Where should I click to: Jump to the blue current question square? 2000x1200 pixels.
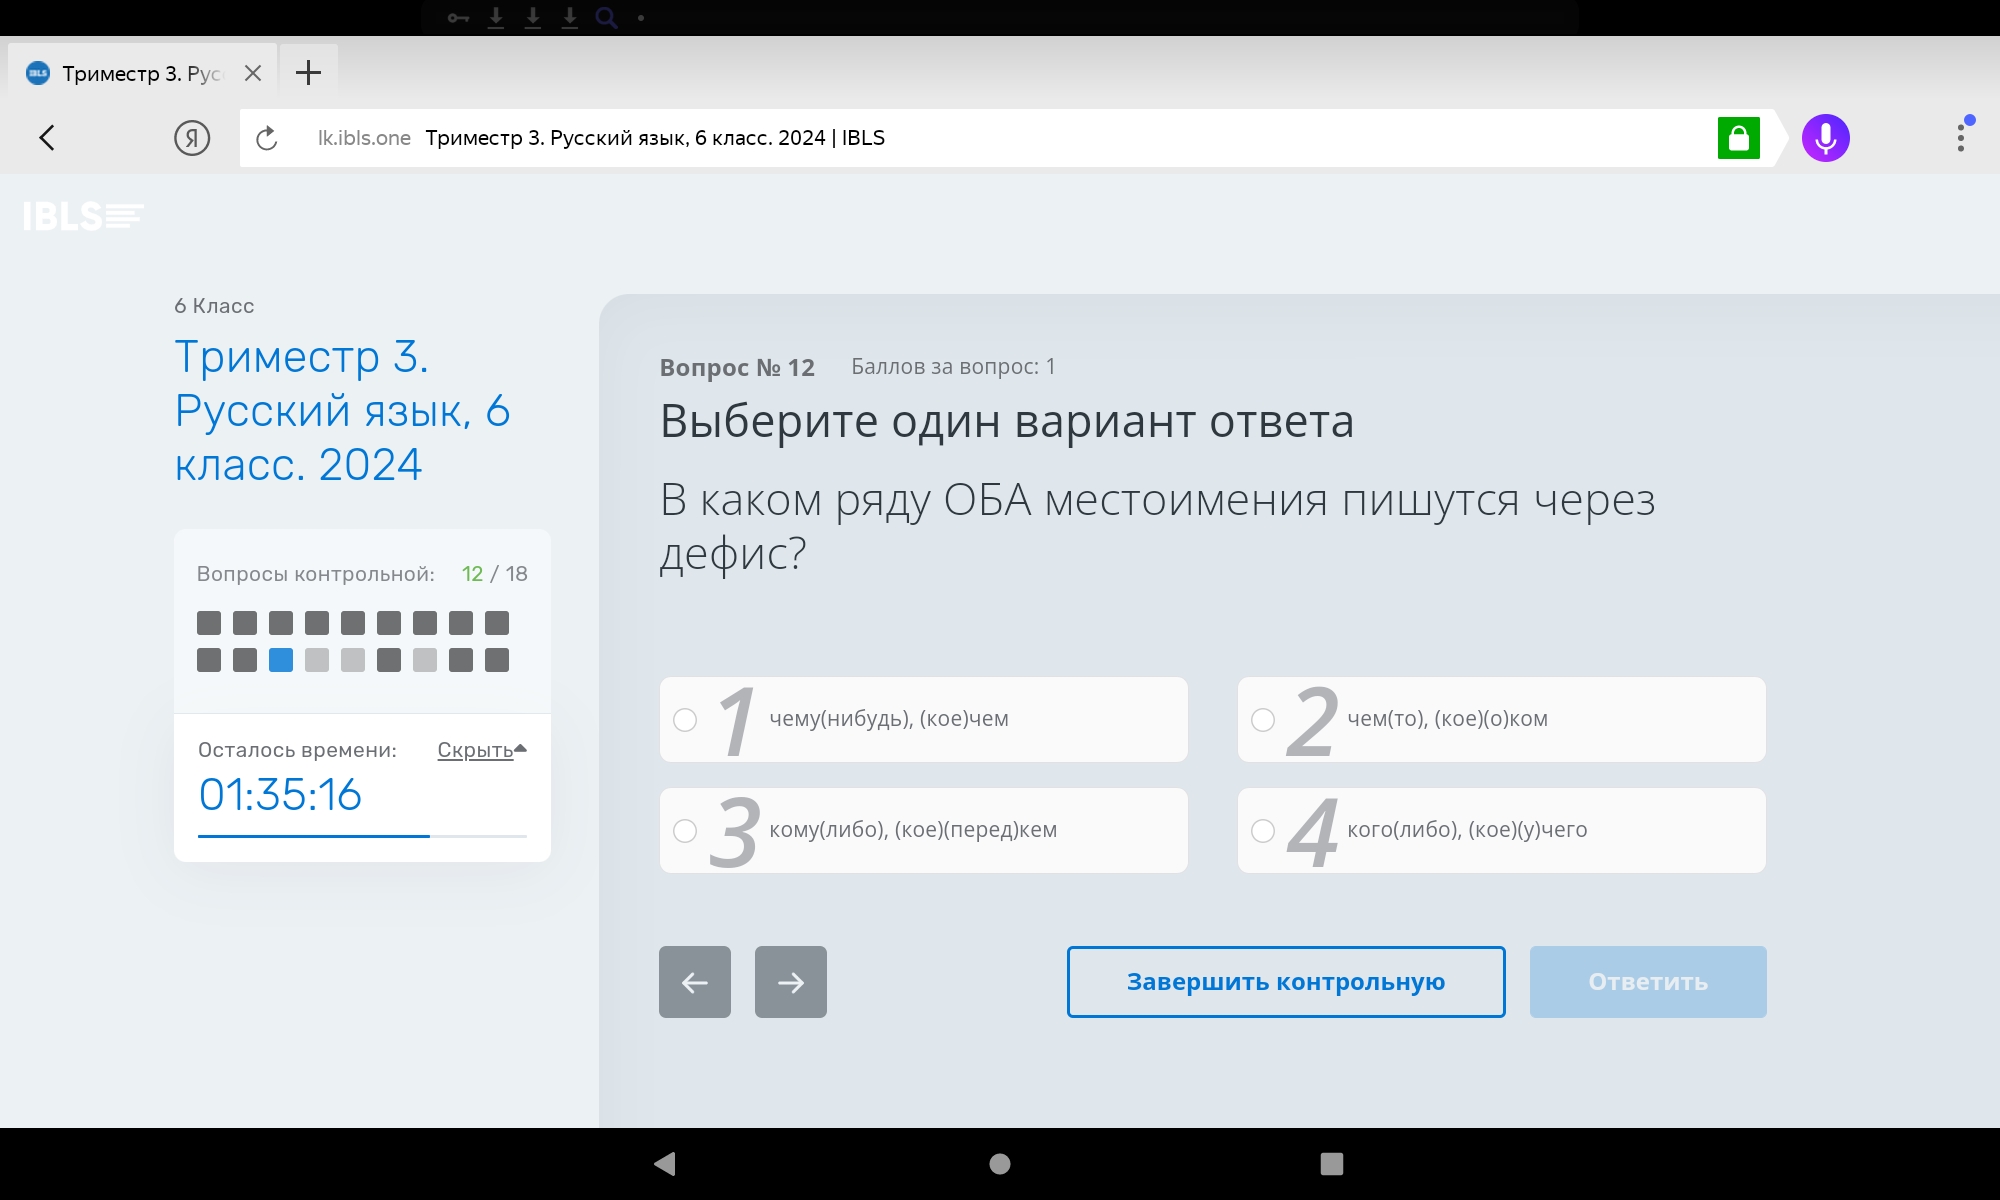(281, 660)
